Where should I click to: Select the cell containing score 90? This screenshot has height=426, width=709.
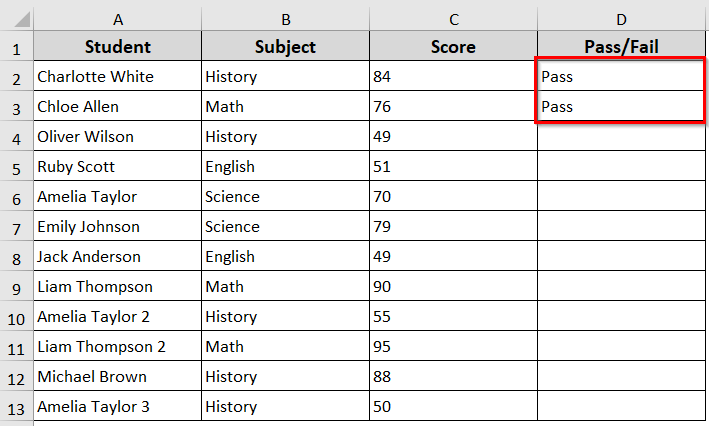click(453, 287)
